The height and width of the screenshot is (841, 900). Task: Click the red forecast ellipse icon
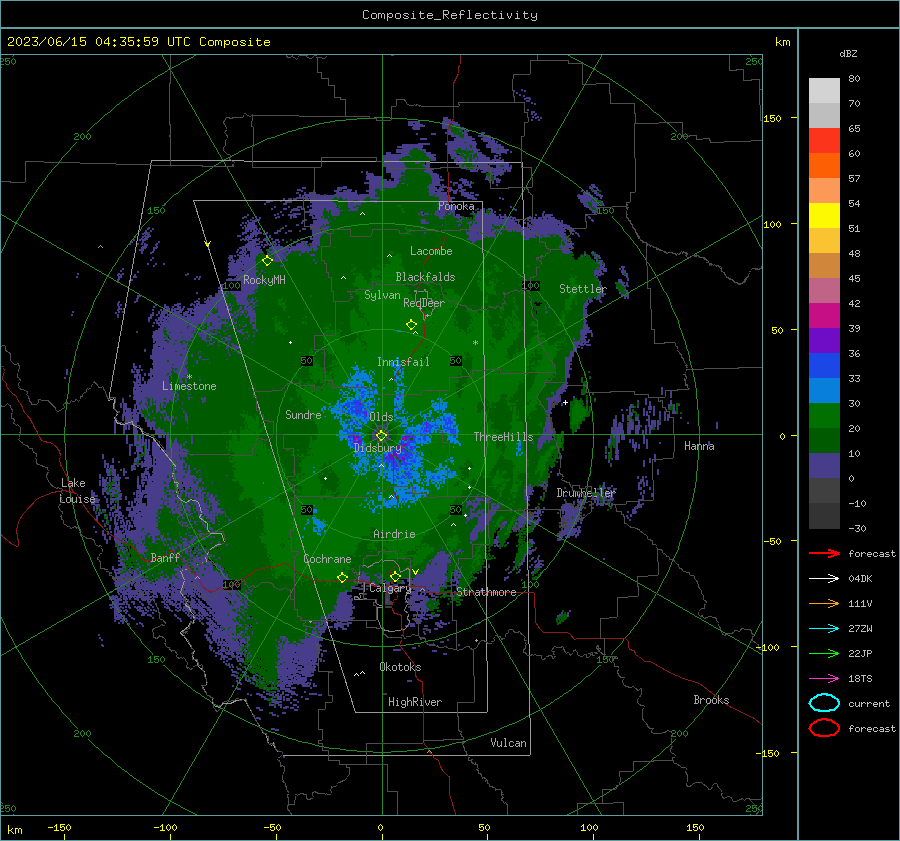(x=824, y=728)
